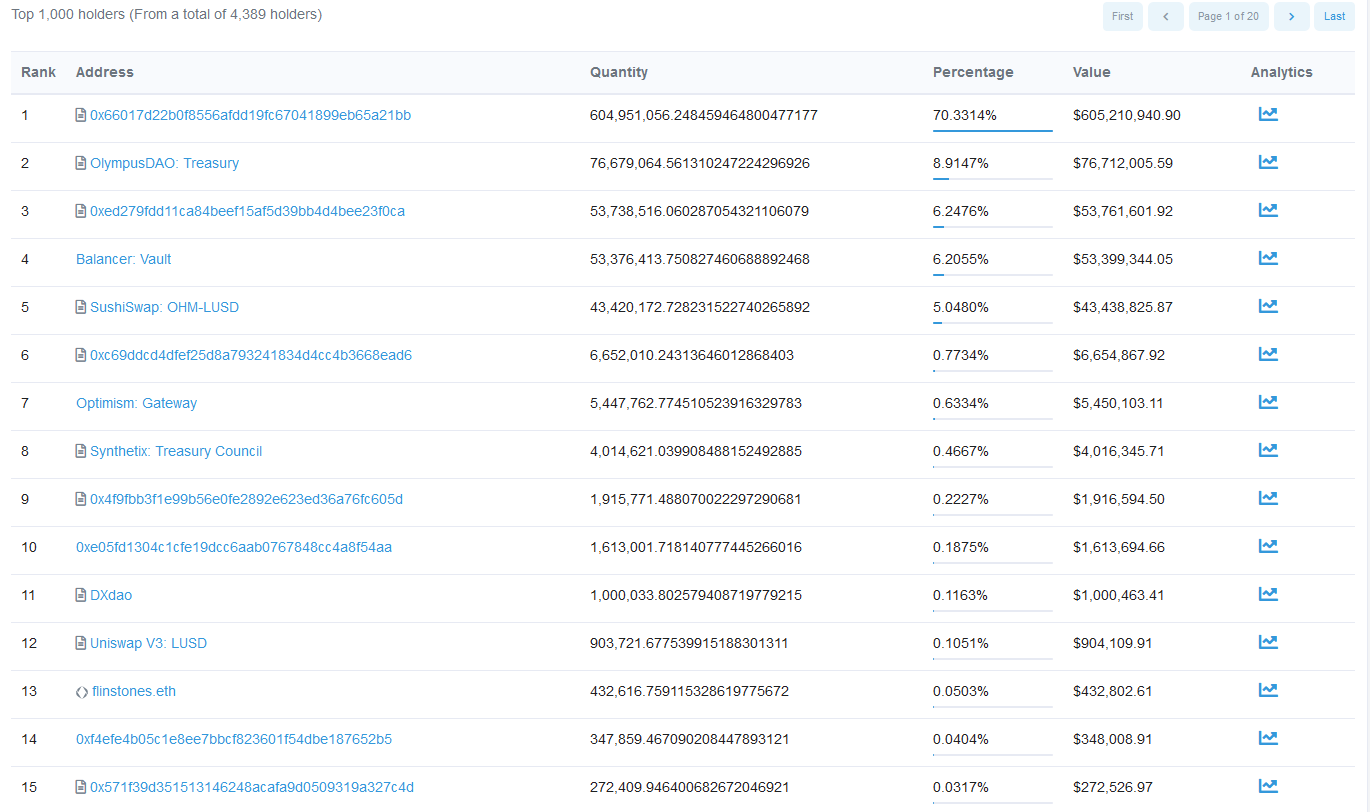Jump to the Last page
Viewport: 1370px width, 812px height.
tap(1334, 16)
